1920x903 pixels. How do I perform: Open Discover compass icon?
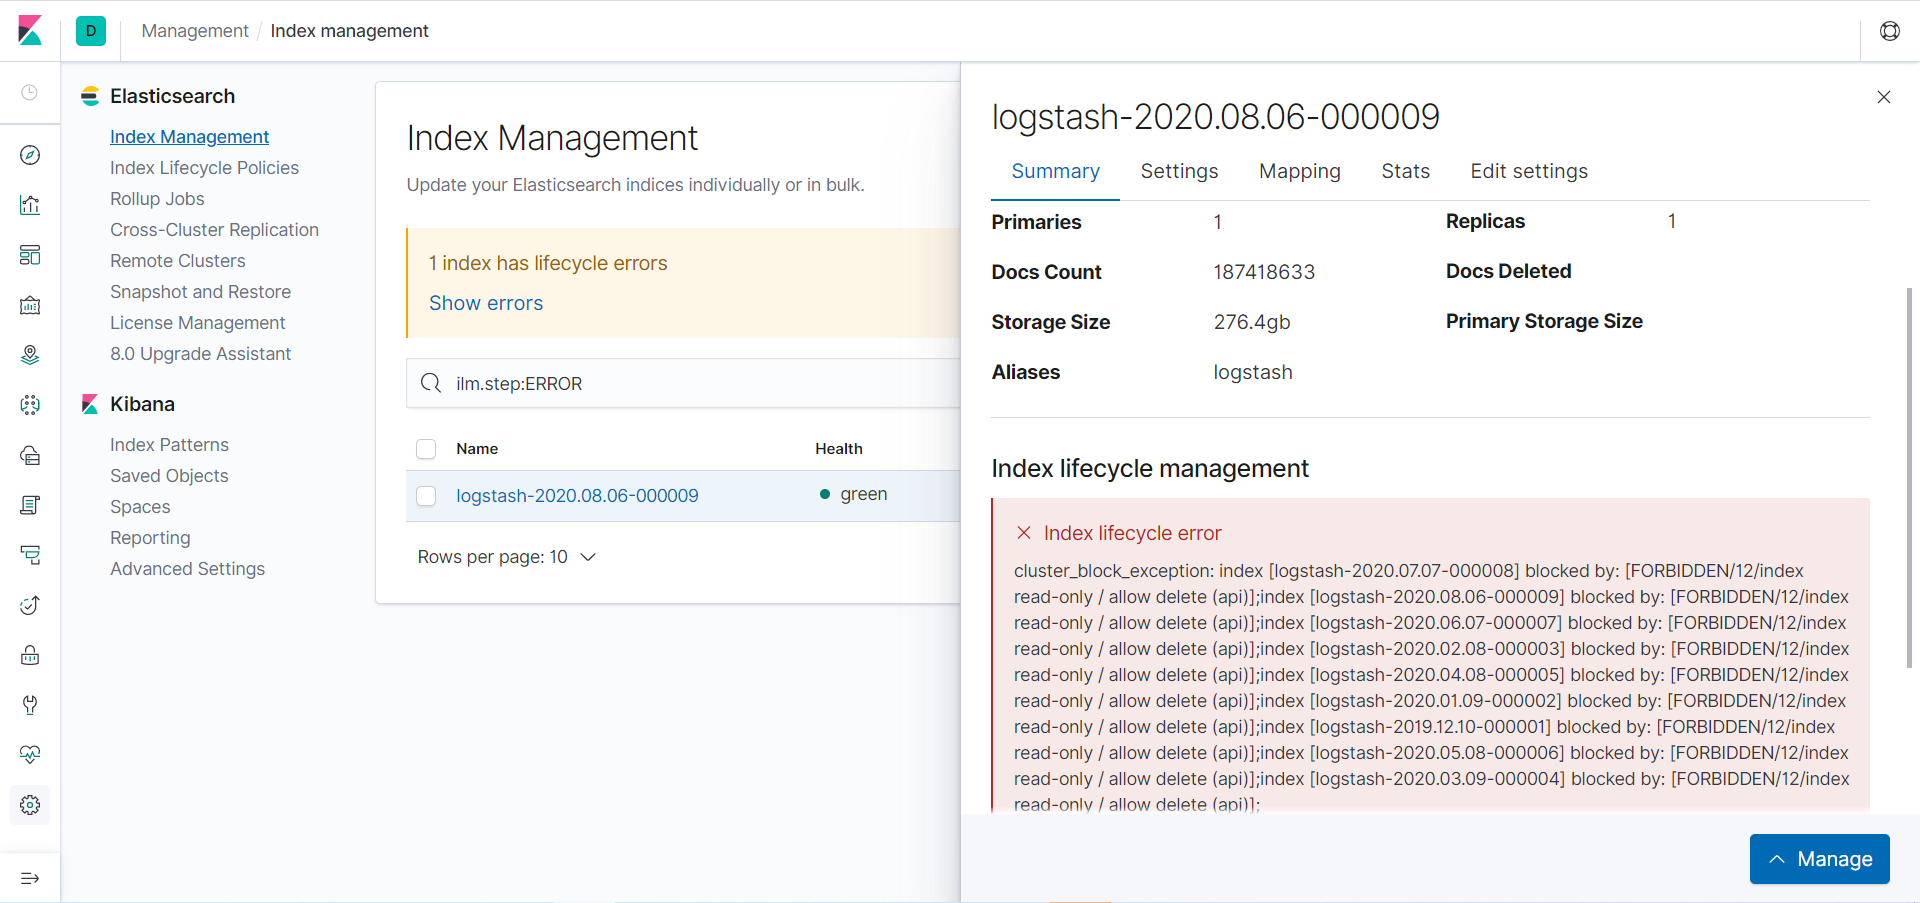click(30, 155)
